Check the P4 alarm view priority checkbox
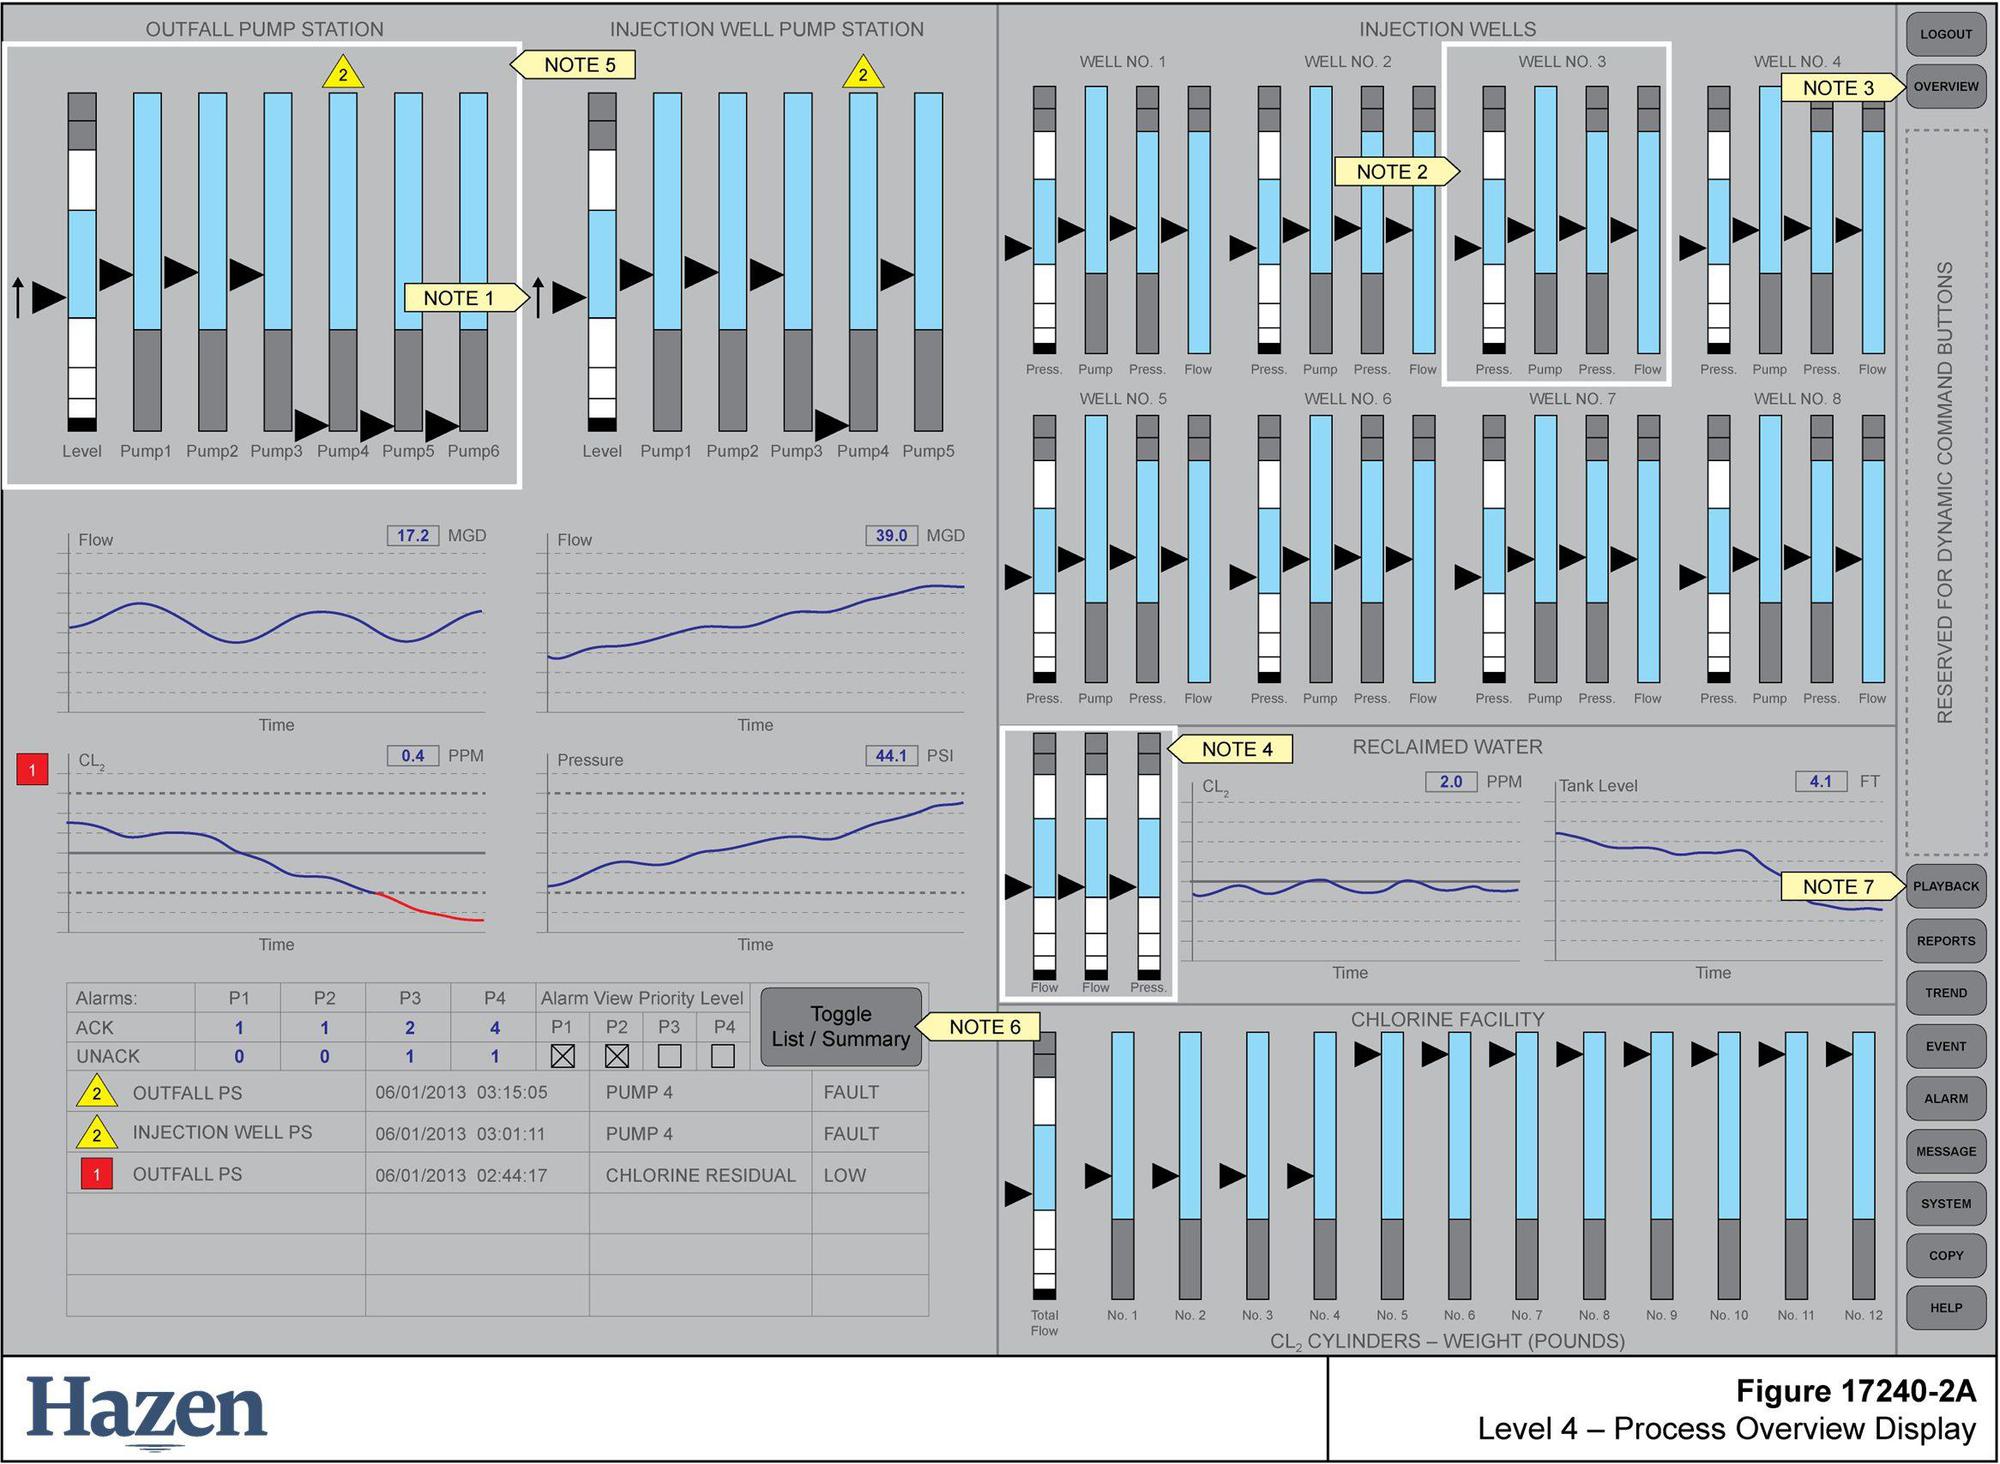2000x1464 pixels. (723, 1056)
